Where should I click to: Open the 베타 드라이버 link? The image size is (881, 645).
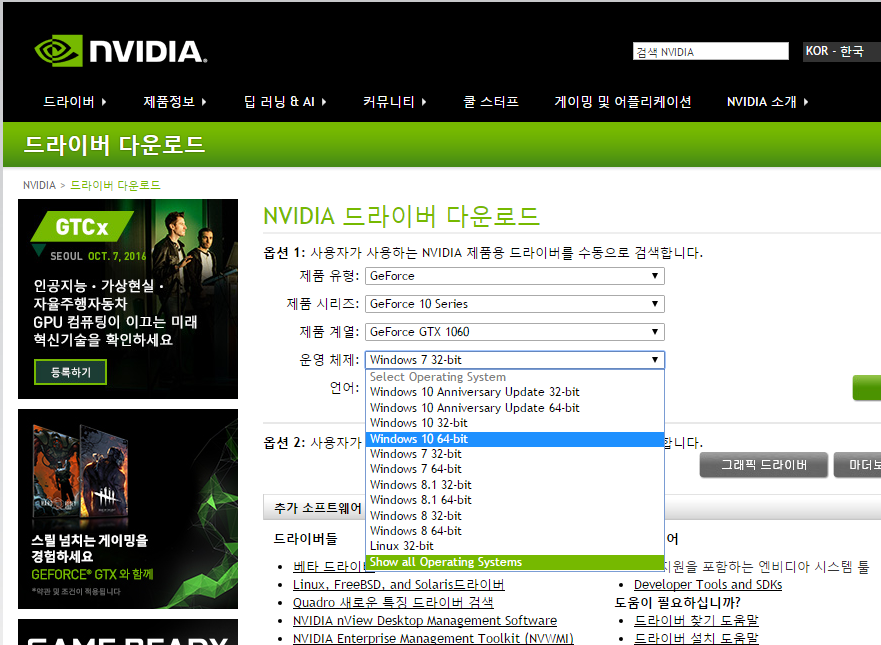pos(329,566)
